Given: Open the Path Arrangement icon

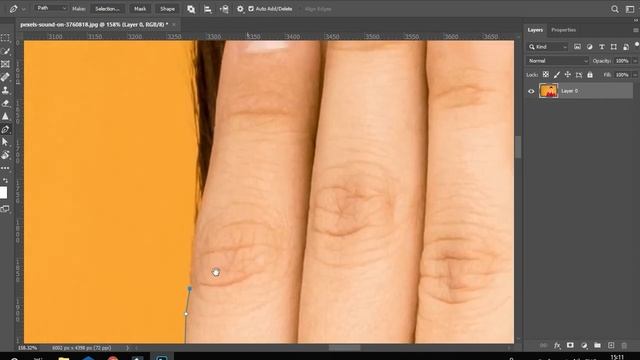Looking at the screenshot, I should pos(224,9).
